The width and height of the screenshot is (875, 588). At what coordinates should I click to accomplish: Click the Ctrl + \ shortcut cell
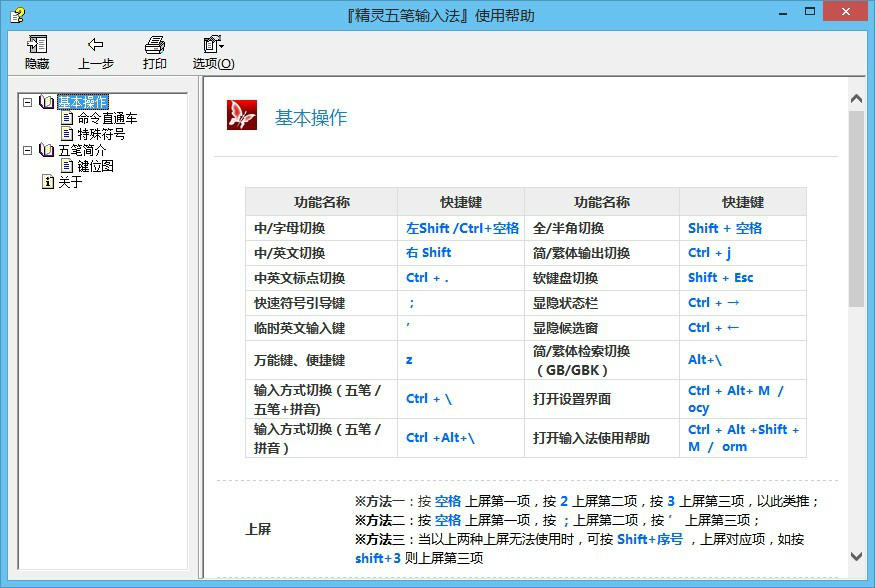[x=461, y=399]
